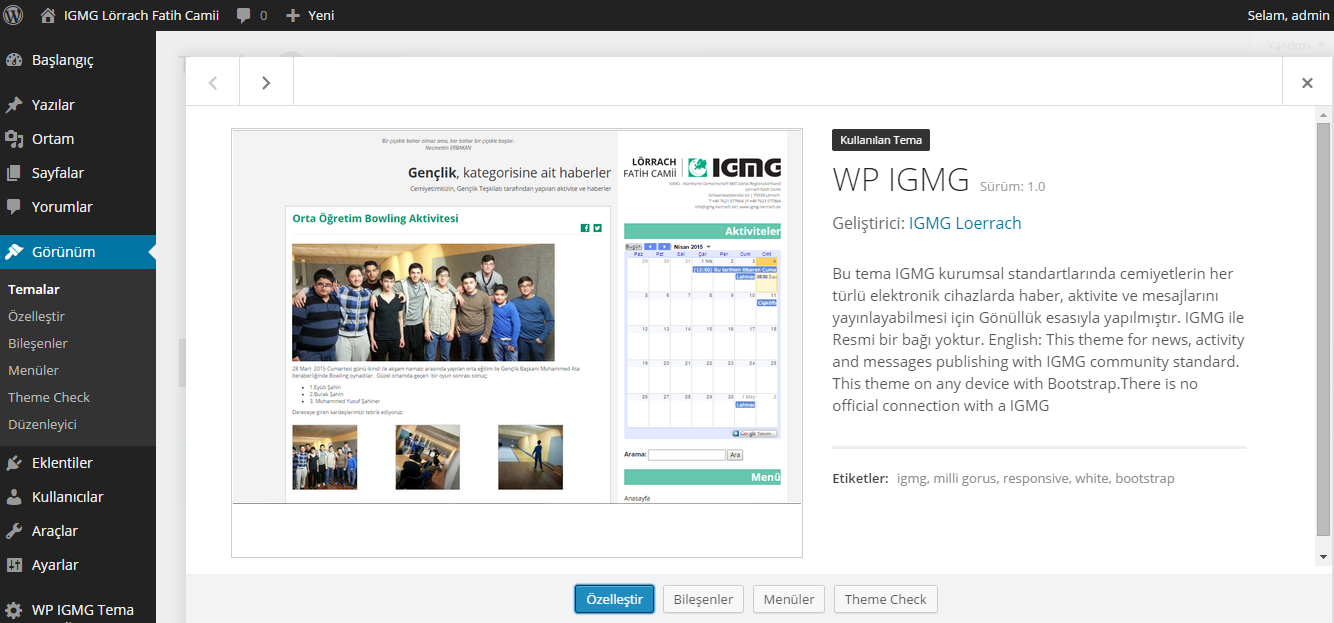Open comments bubble icon in admin bar

tap(244, 15)
